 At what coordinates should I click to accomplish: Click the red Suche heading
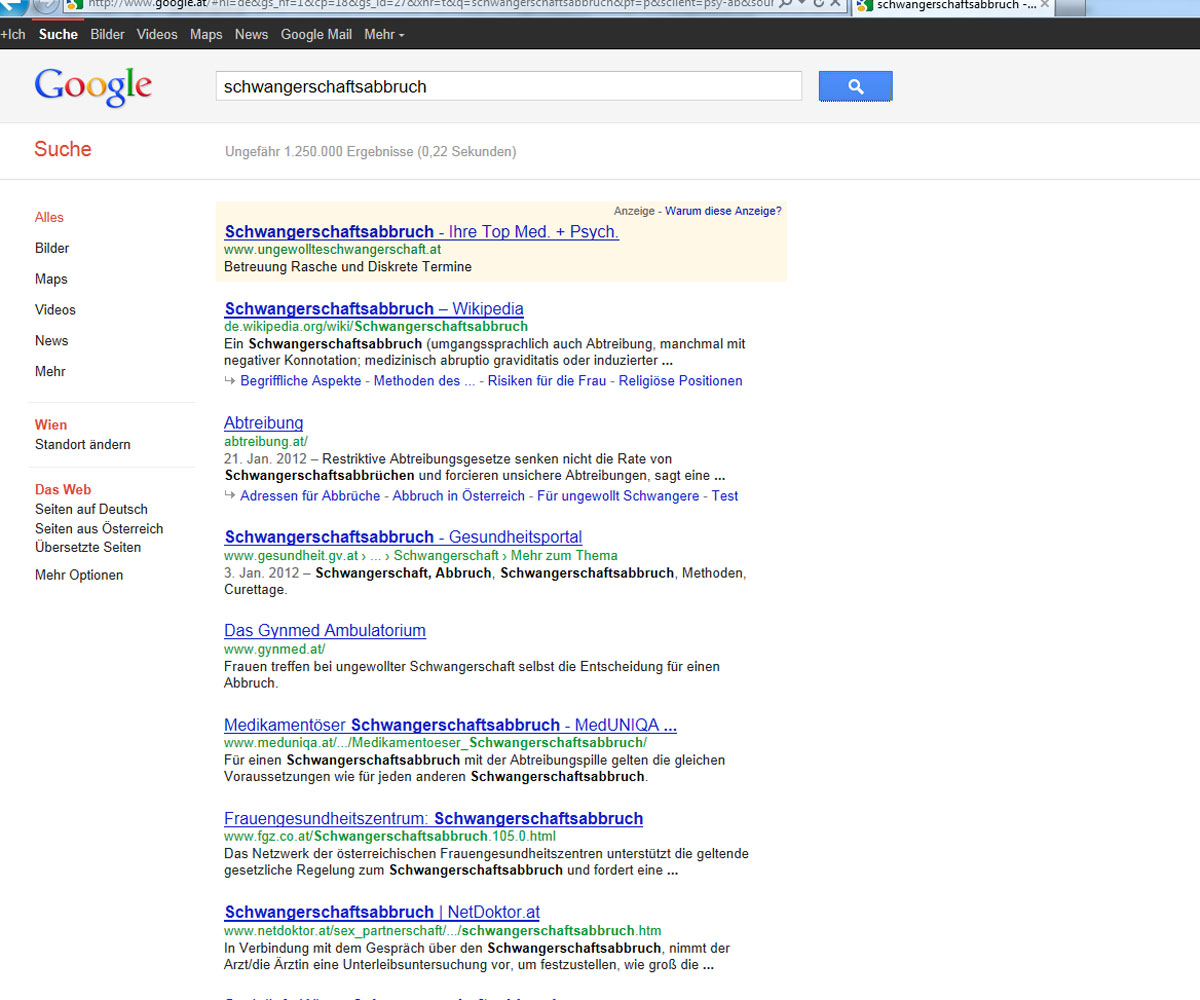63,149
